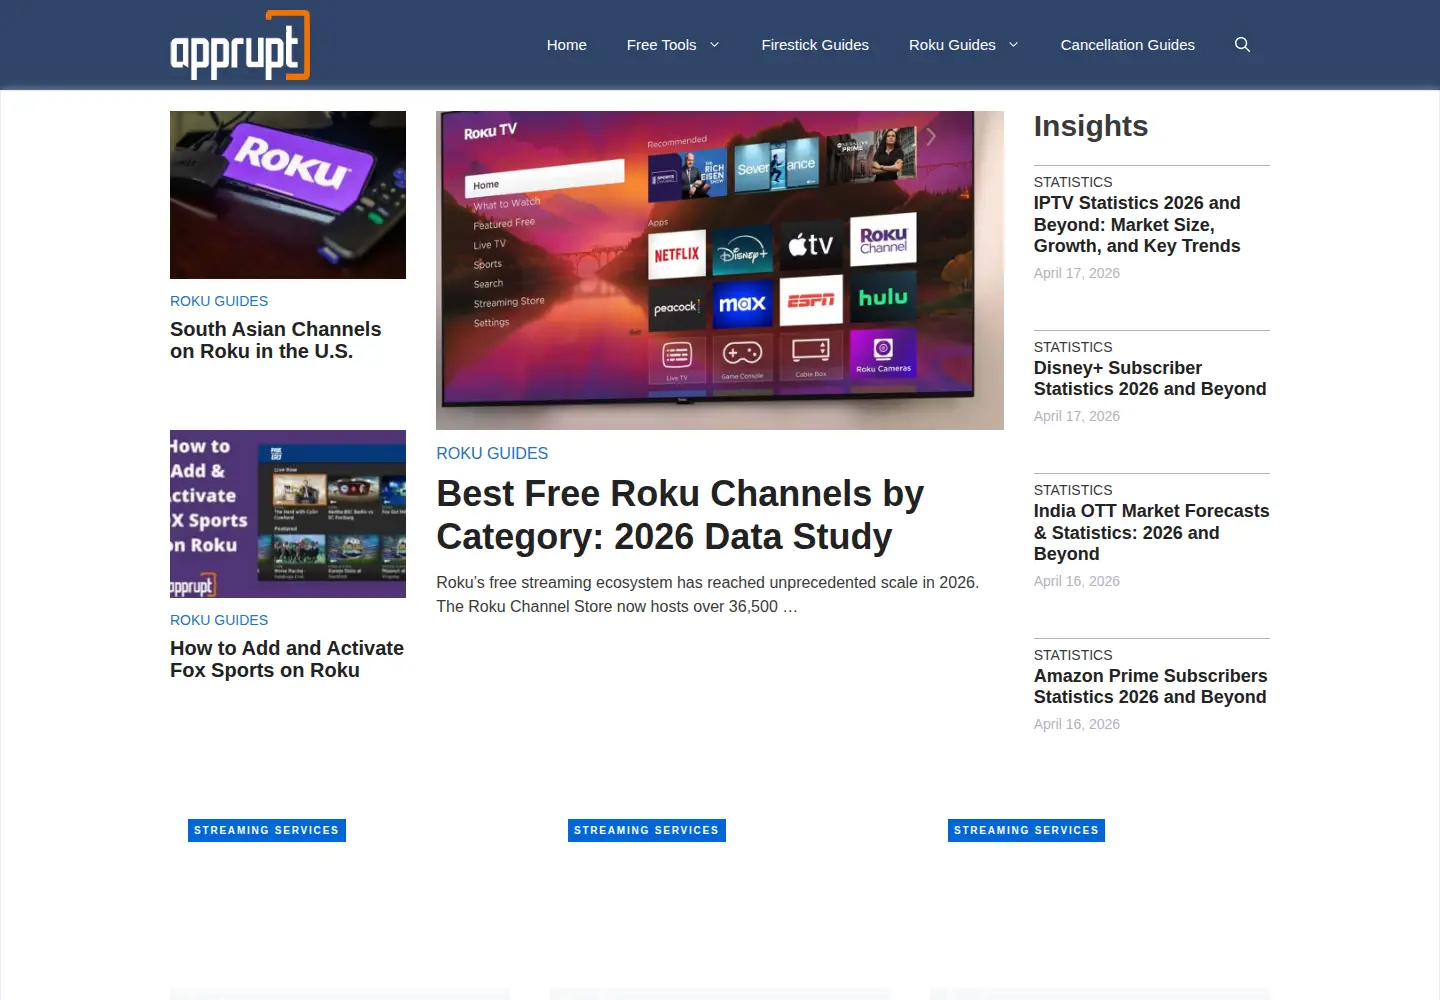Click STATISTICS label above IPTV Statistics
Viewport: 1440px width, 1000px height.
1073,182
